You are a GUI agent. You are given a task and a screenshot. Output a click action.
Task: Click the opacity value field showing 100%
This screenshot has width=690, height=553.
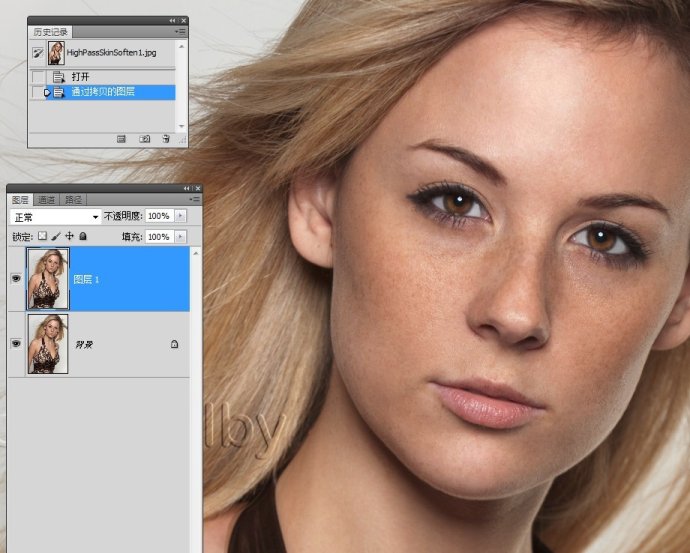pyautogui.click(x=159, y=216)
